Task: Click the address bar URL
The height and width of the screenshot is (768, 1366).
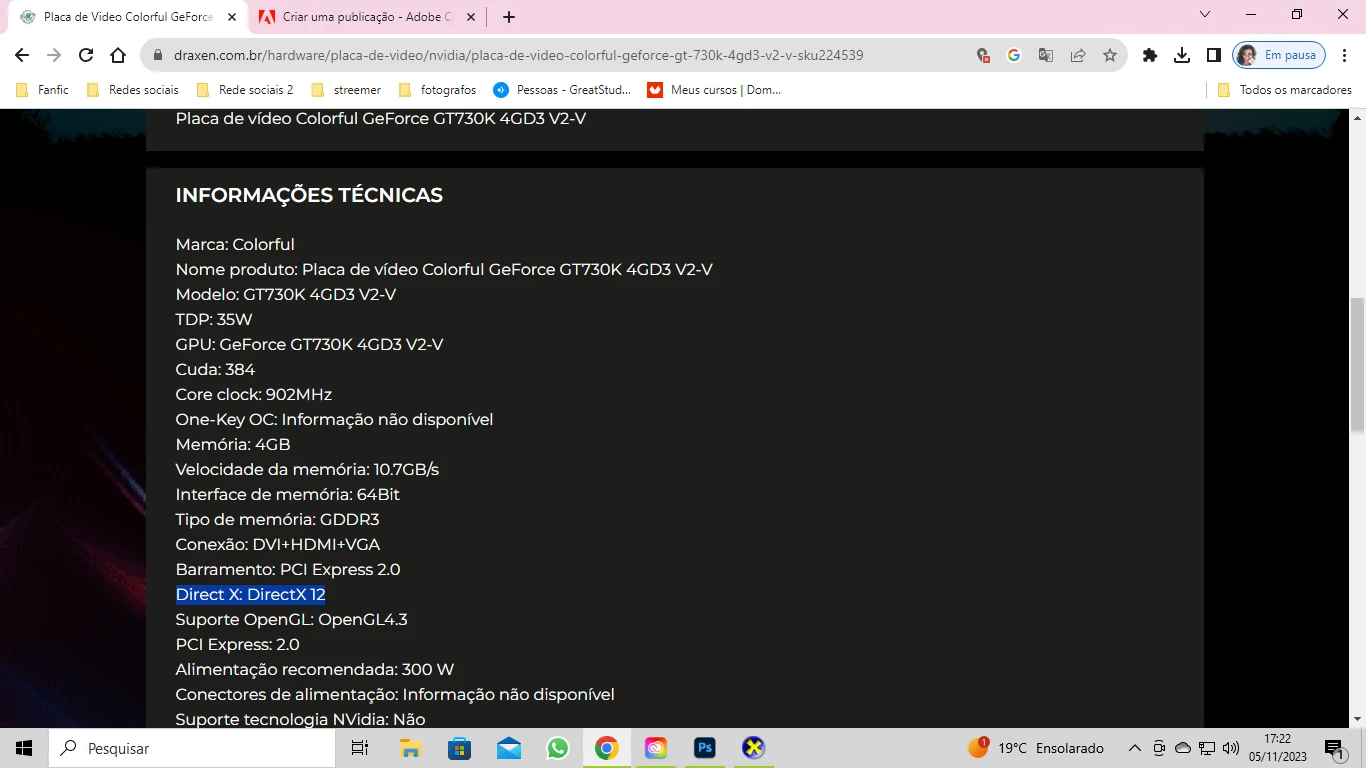Action: point(518,56)
